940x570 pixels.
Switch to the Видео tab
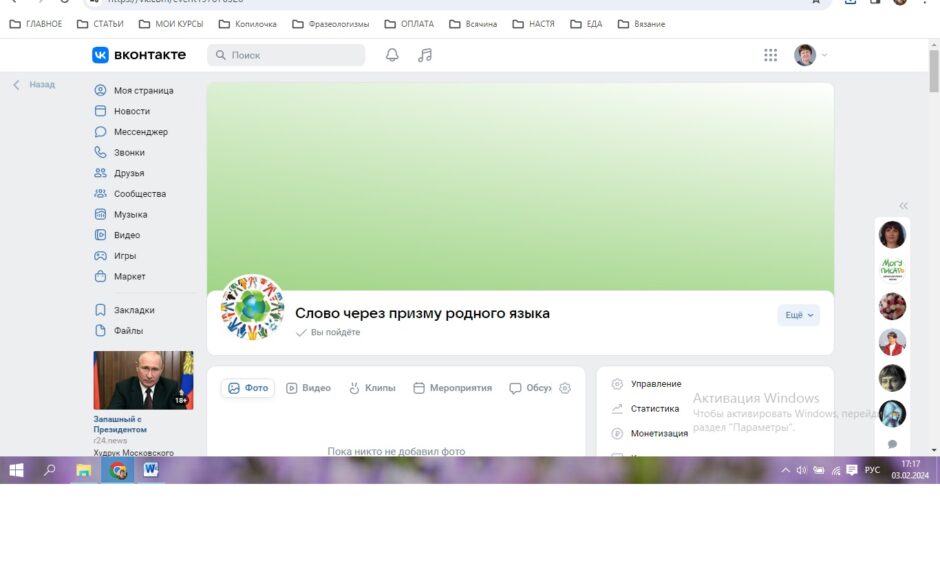pyautogui.click(x=308, y=388)
